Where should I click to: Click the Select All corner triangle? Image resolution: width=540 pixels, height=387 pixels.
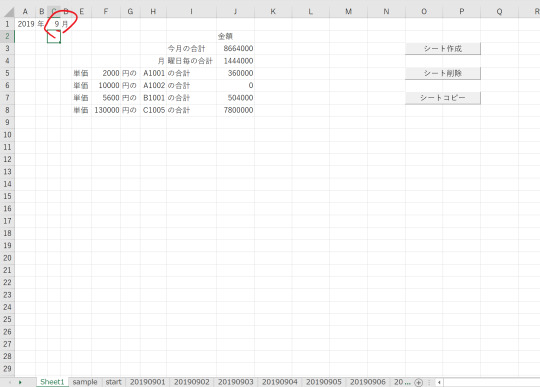coord(9,12)
